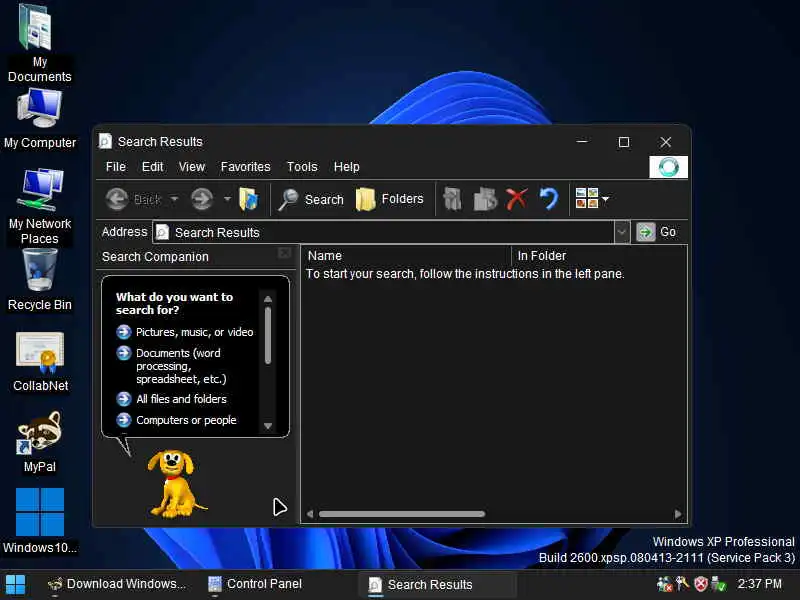The width and height of the screenshot is (800, 600).
Task: Open the File menu
Action: click(x=116, y=167)
